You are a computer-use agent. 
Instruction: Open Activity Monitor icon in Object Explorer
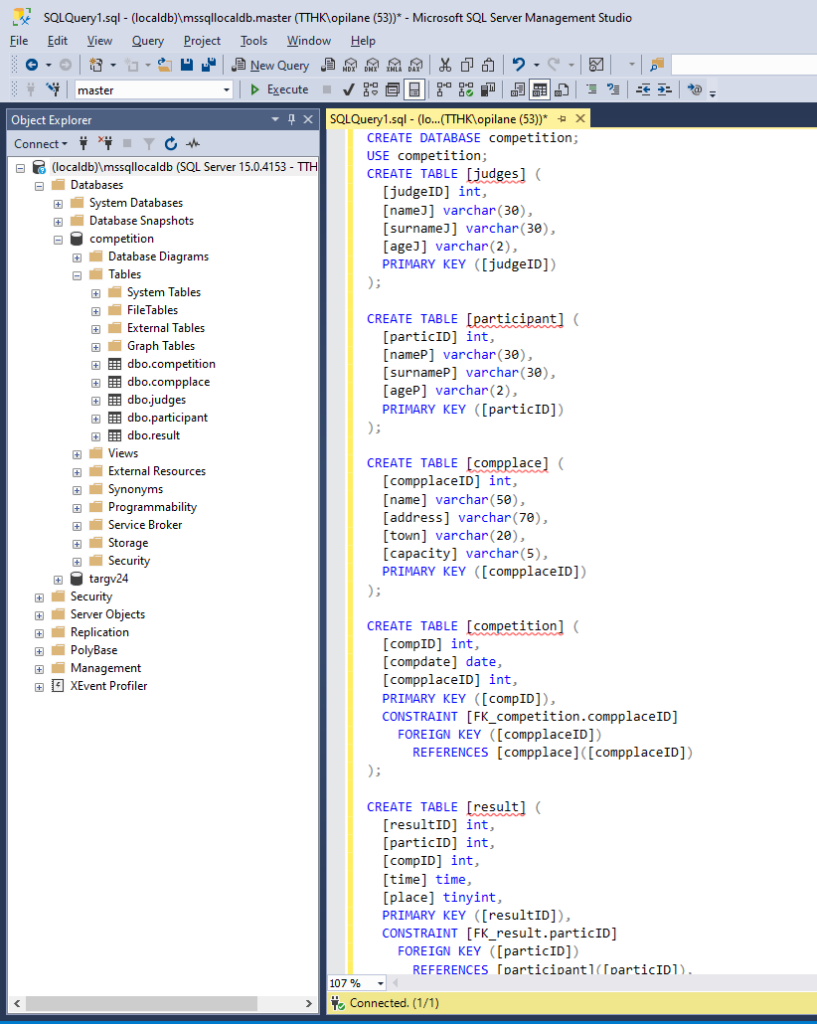tap(192, 144)
